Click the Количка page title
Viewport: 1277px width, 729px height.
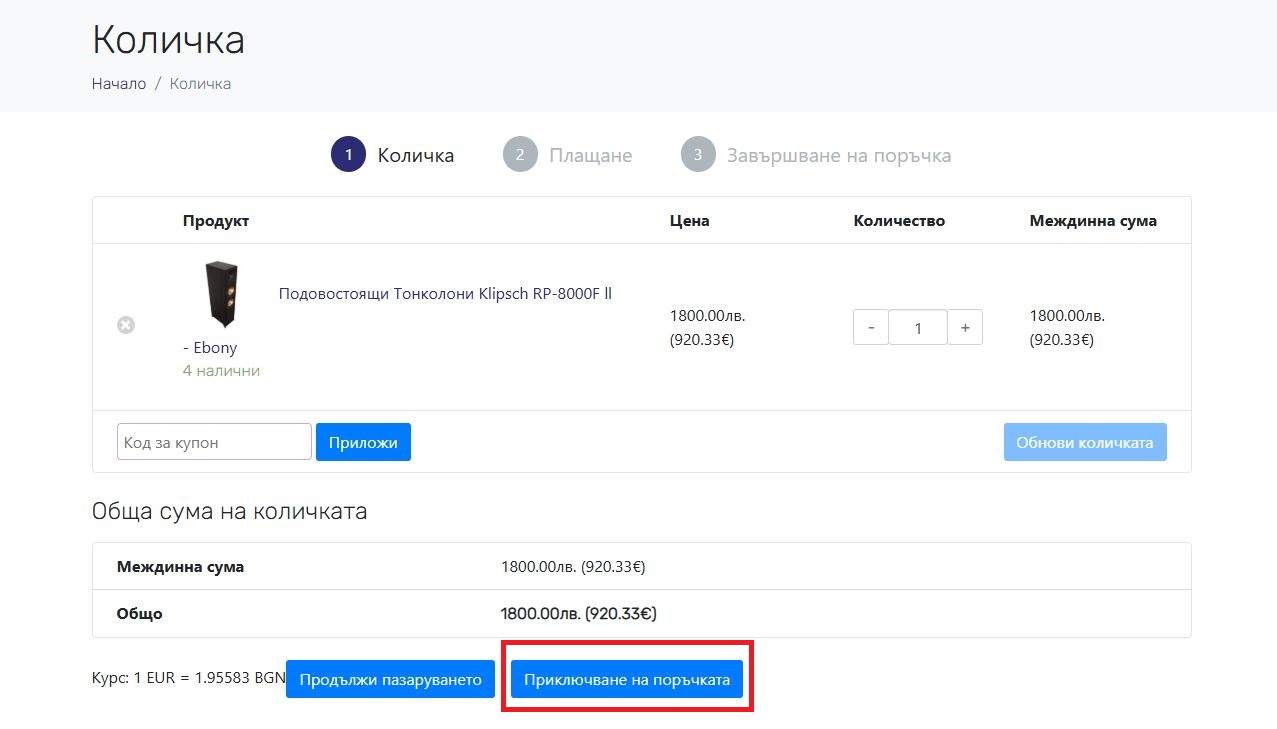168,40
